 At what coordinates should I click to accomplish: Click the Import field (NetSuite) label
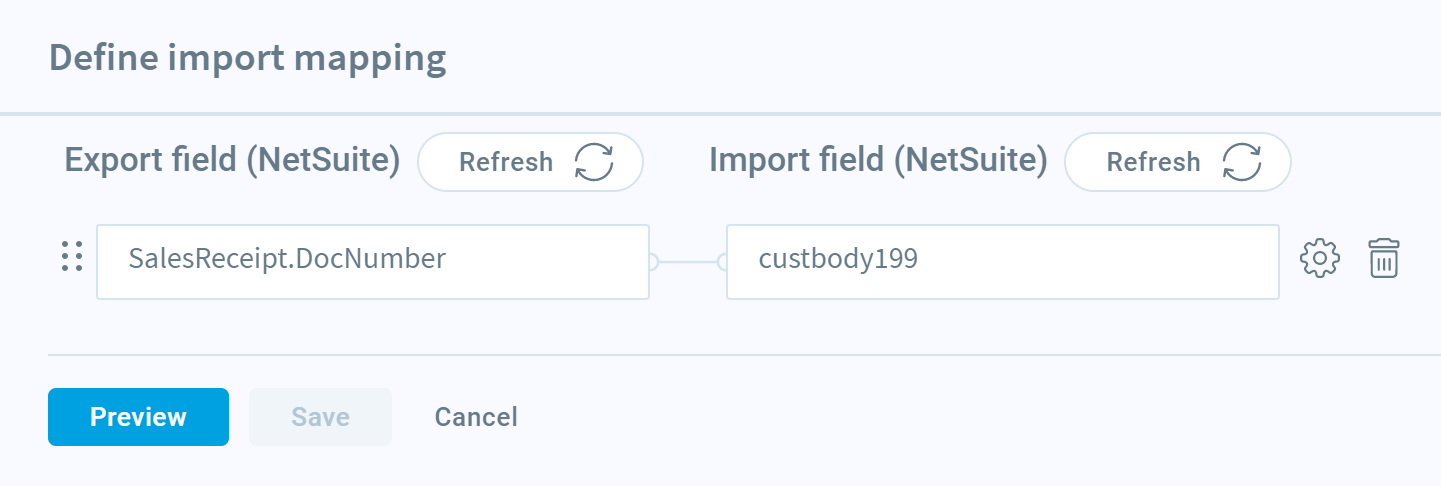coord(878,159)
